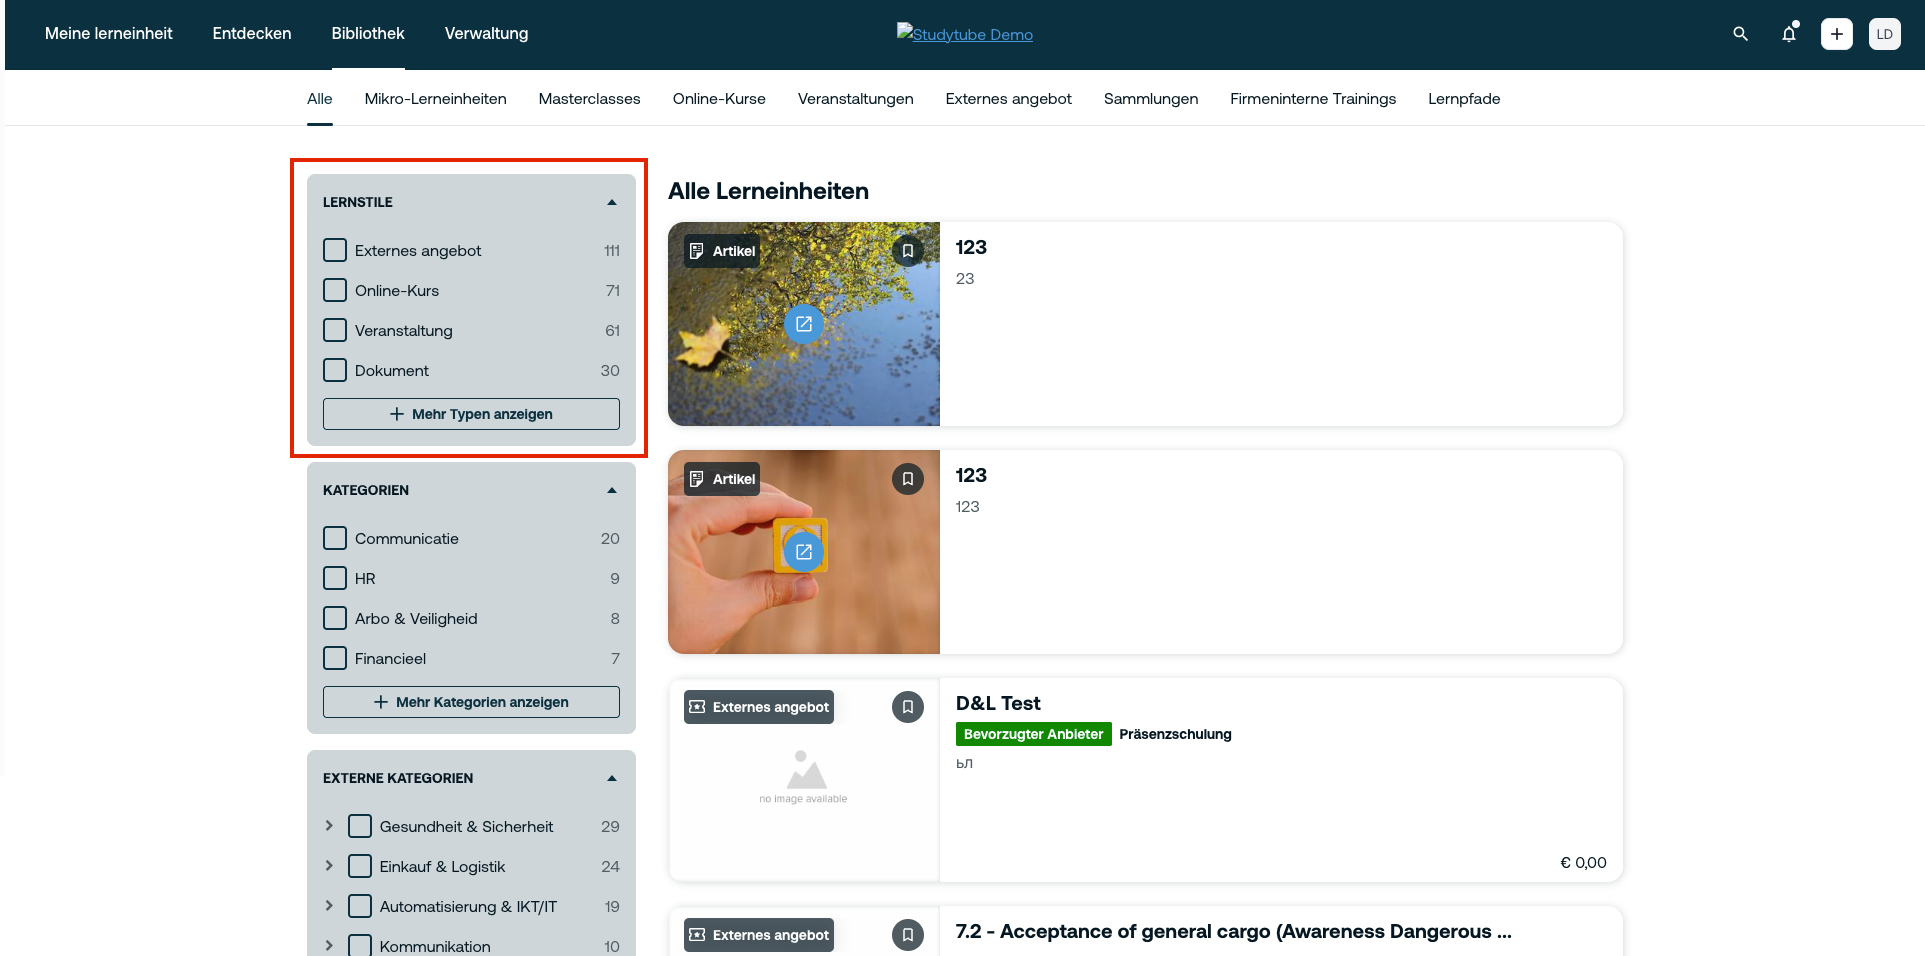Image resolution: width=1925 pixels, height=956 pixels.
Task: Expand Einkauf & Logistik subcategories
Action: pyautogui.click(x=329, y=866)
